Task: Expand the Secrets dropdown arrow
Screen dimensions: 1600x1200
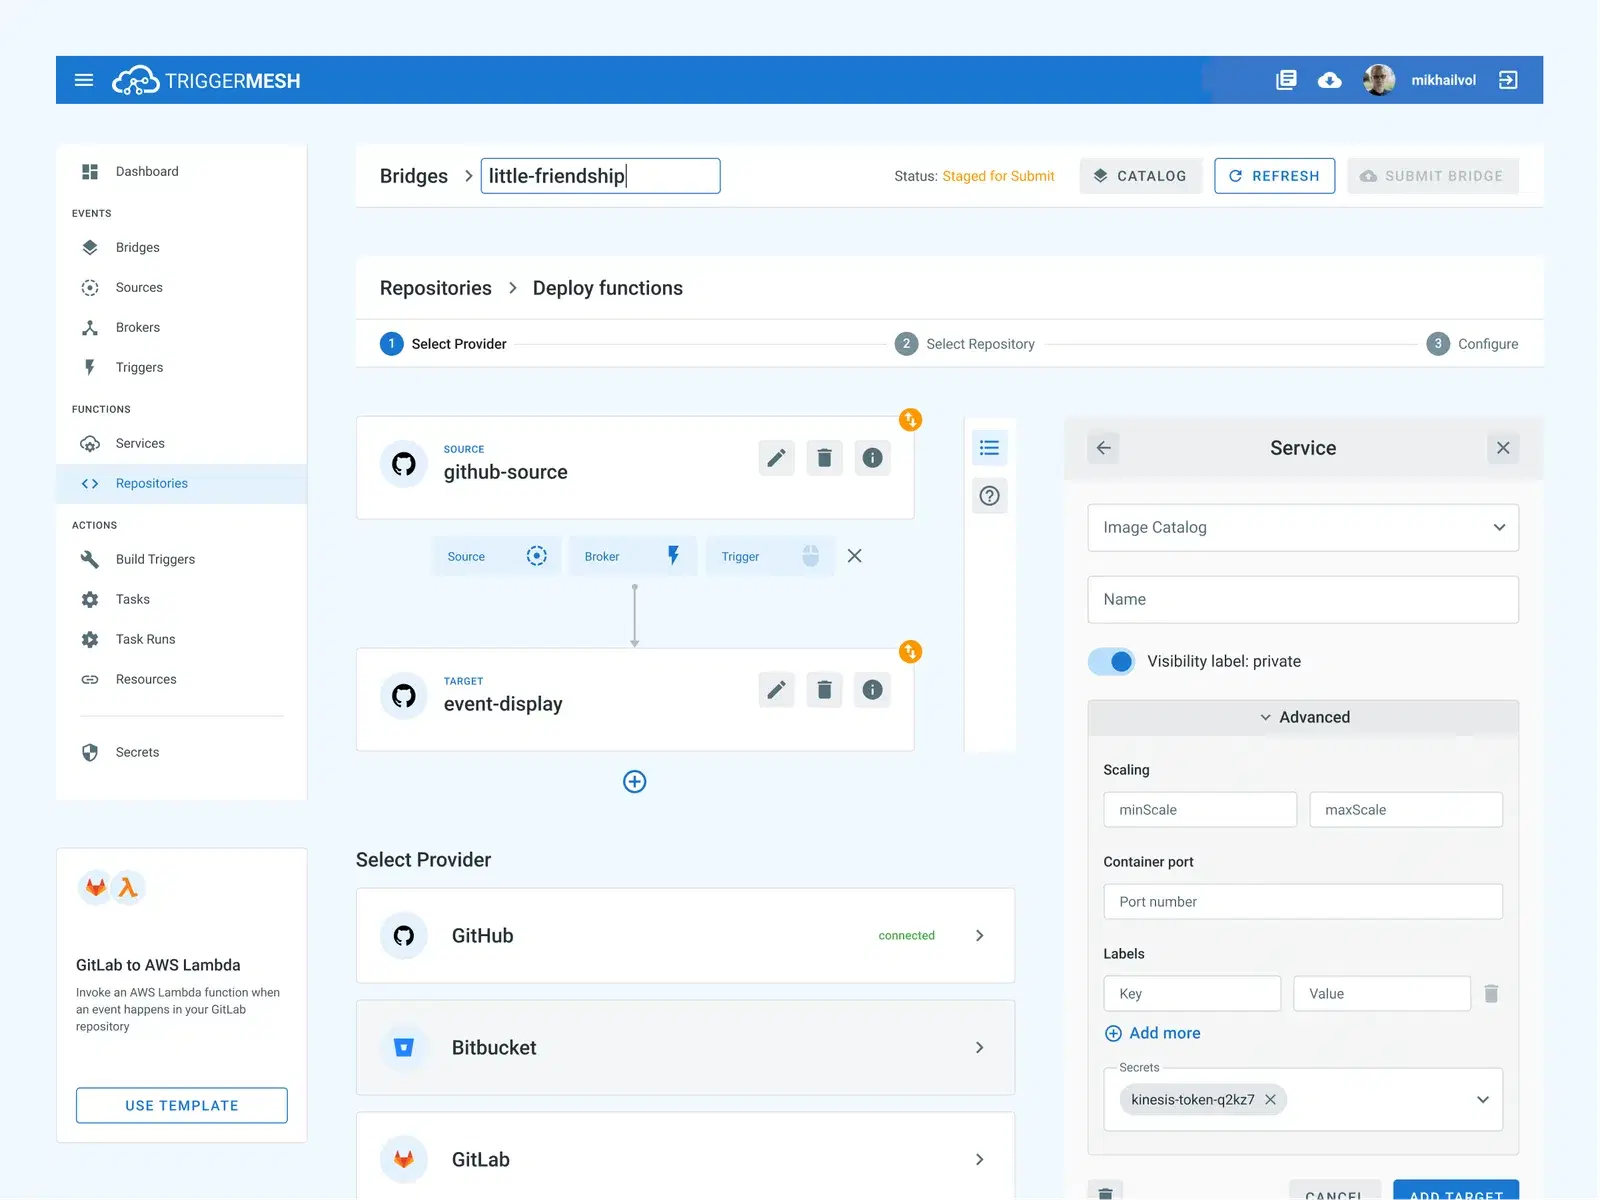Action: point(1482,1100)
